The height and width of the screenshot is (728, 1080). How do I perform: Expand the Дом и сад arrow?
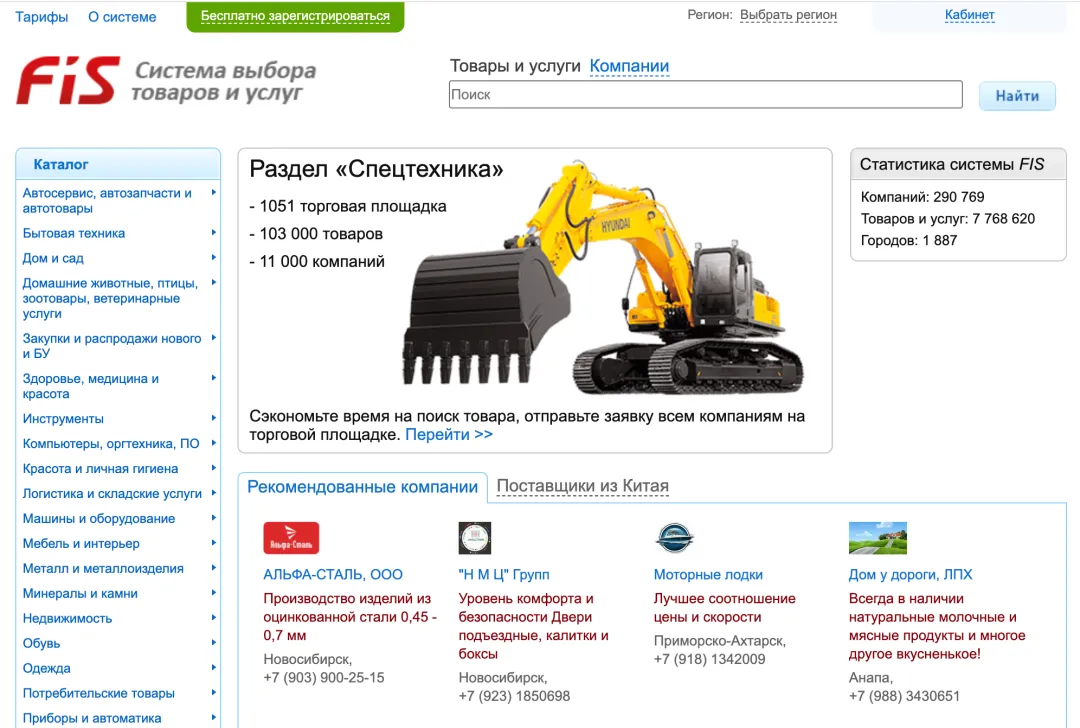pyautogui.click(x=214, y=258)
